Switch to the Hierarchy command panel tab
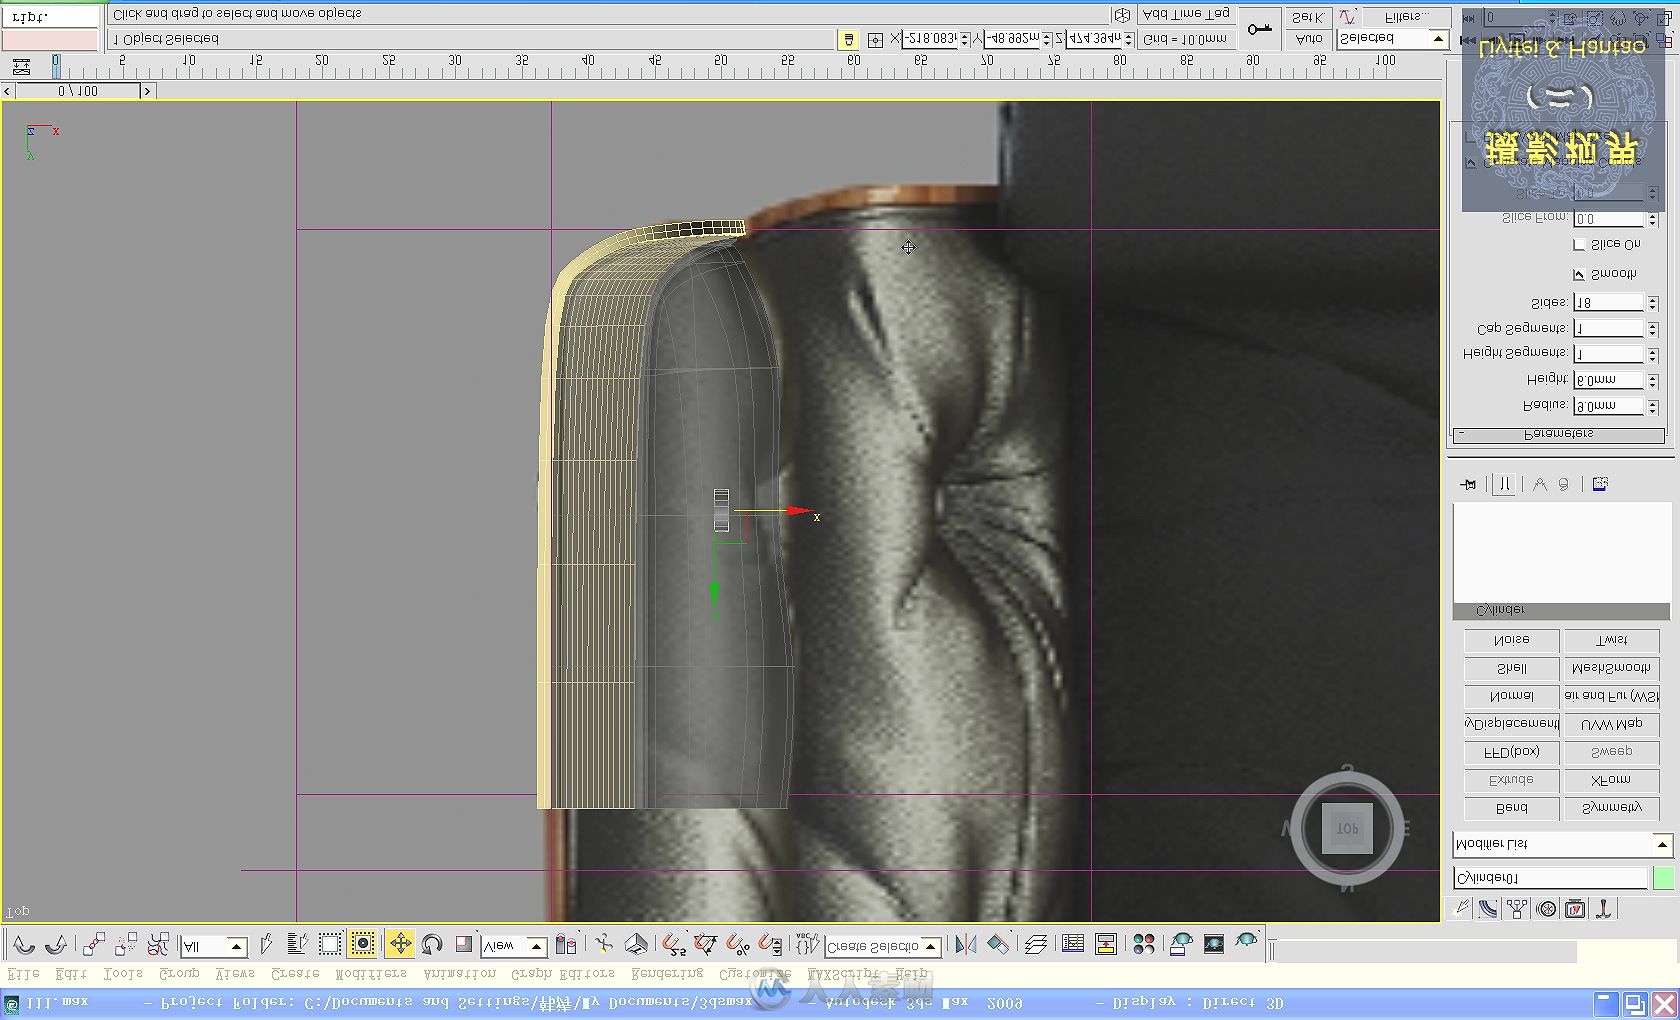 (1518, 909)
